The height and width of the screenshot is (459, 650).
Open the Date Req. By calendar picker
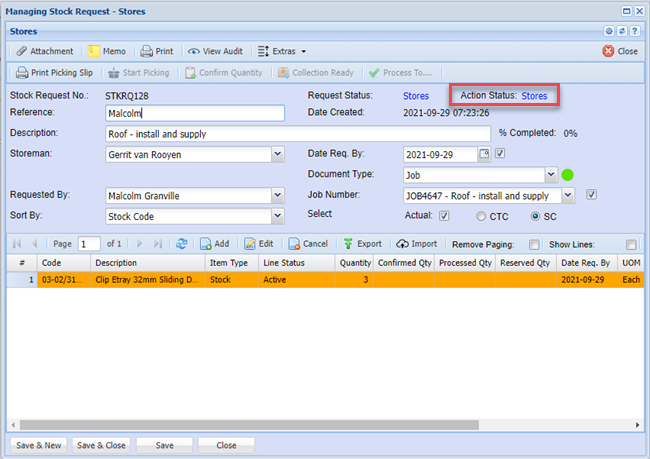coord(485,154)
